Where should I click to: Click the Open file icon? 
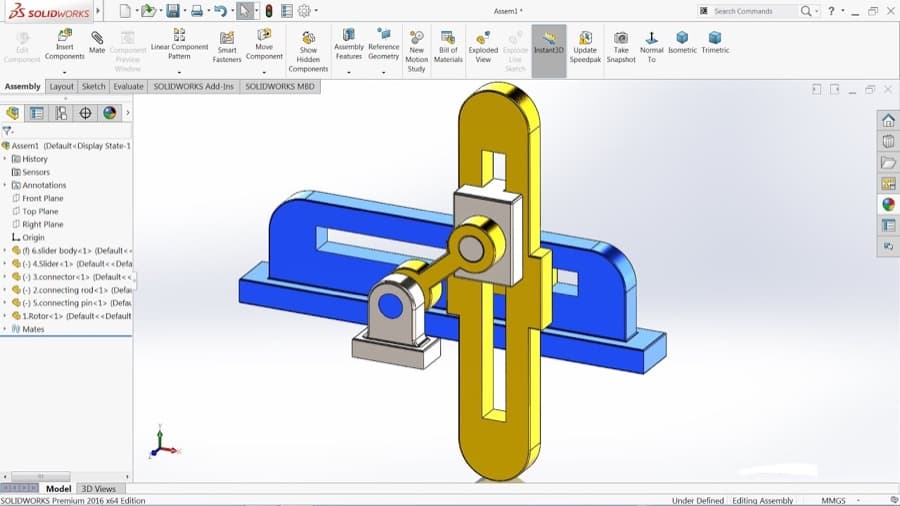149,10
